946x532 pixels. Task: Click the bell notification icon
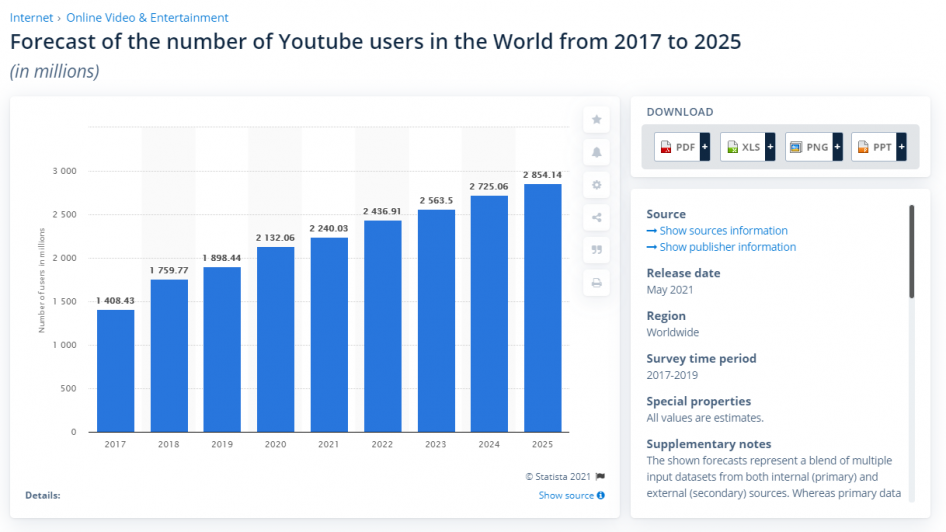596,152
